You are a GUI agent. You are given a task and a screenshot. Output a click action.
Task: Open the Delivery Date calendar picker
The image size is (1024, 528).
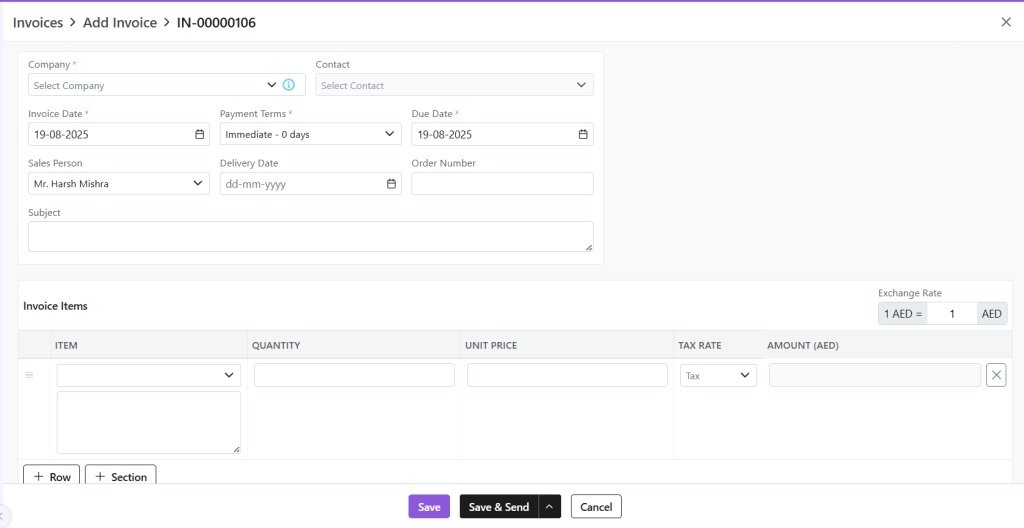click(x=391, y=184)
